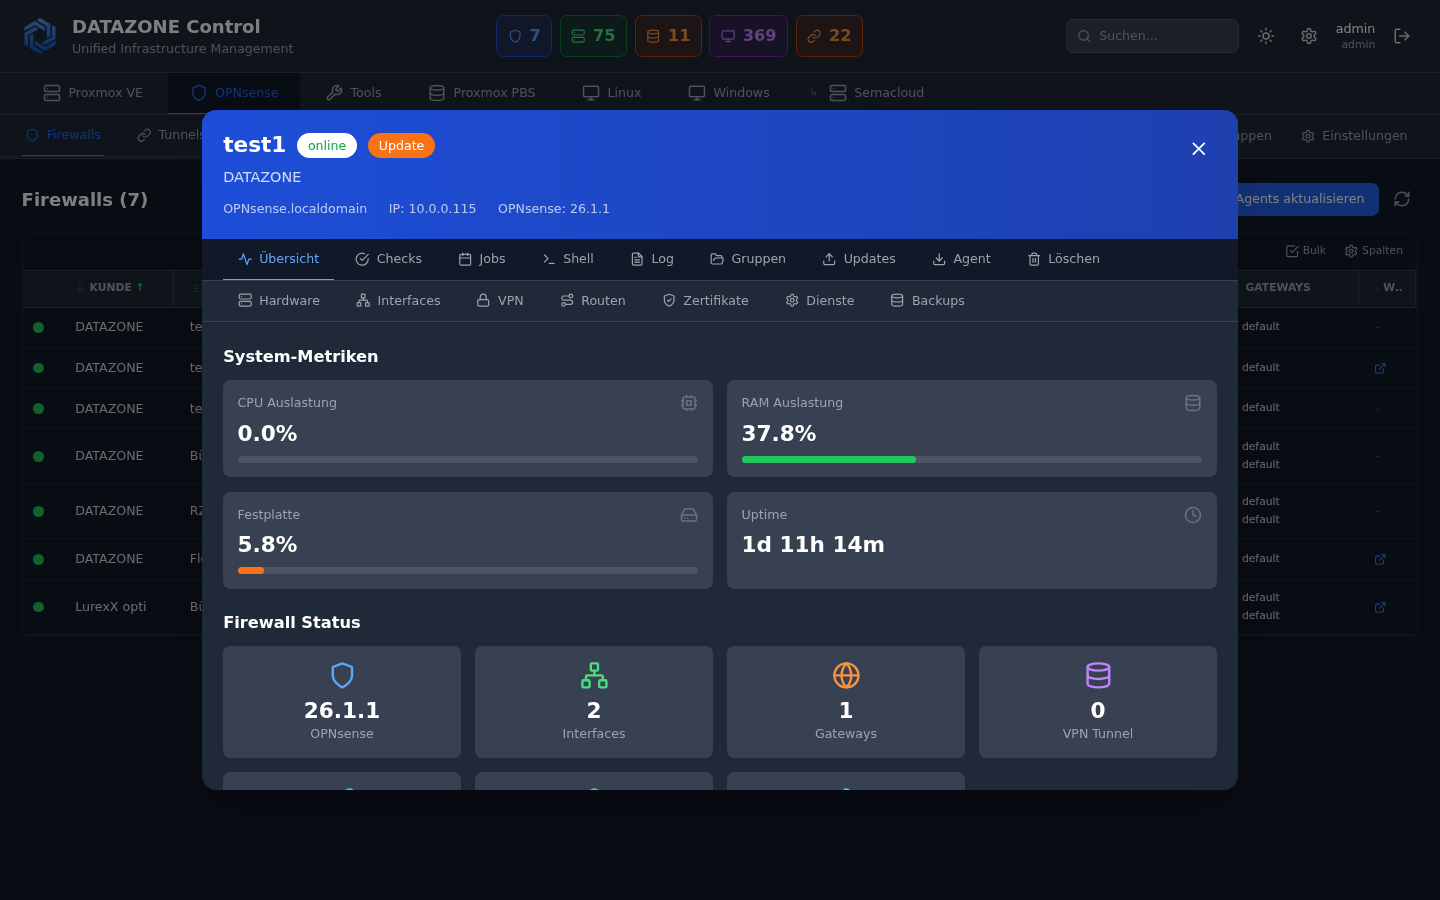
Task: Click the online status badge for test1
Action: (x=327, y=145)
